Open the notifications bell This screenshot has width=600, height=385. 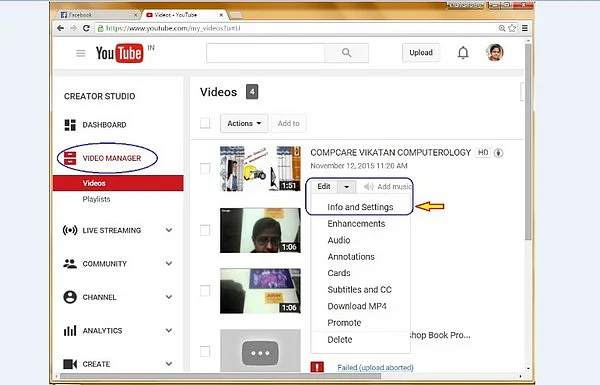point(463,53)
